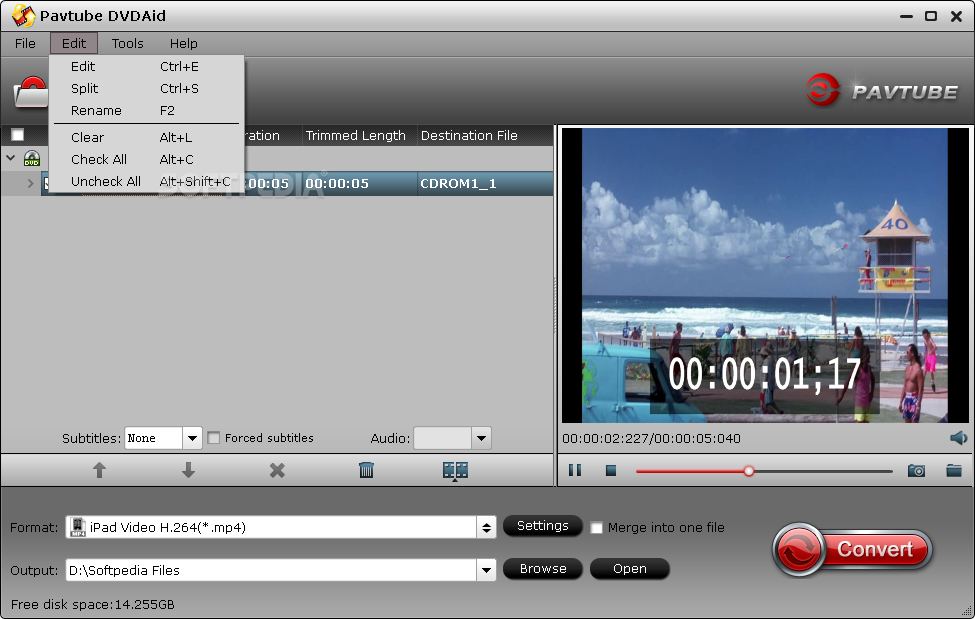Open the Format selection dropdown

click(486, 528)
